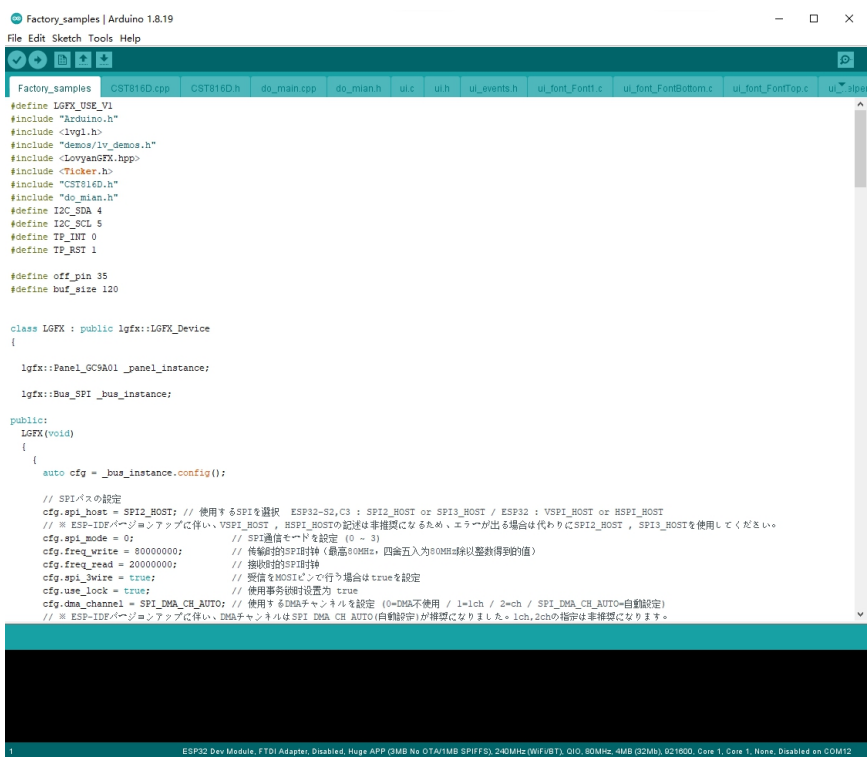868x764 pixels.
Task: Open the Edit menu
Action: (37, 38)
